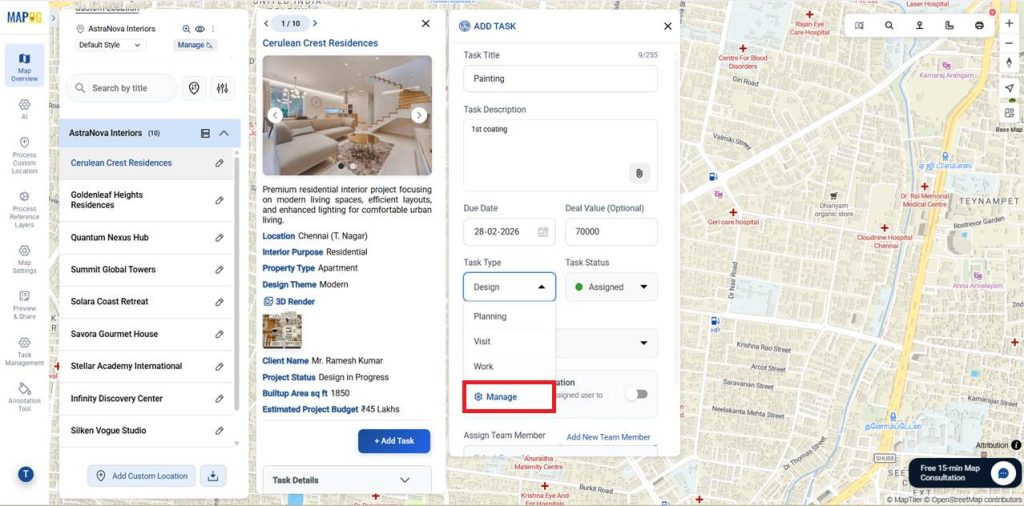Open the filter sliders icon
1024x506 pixels.
pyautogui.click(x=223, y=88)
